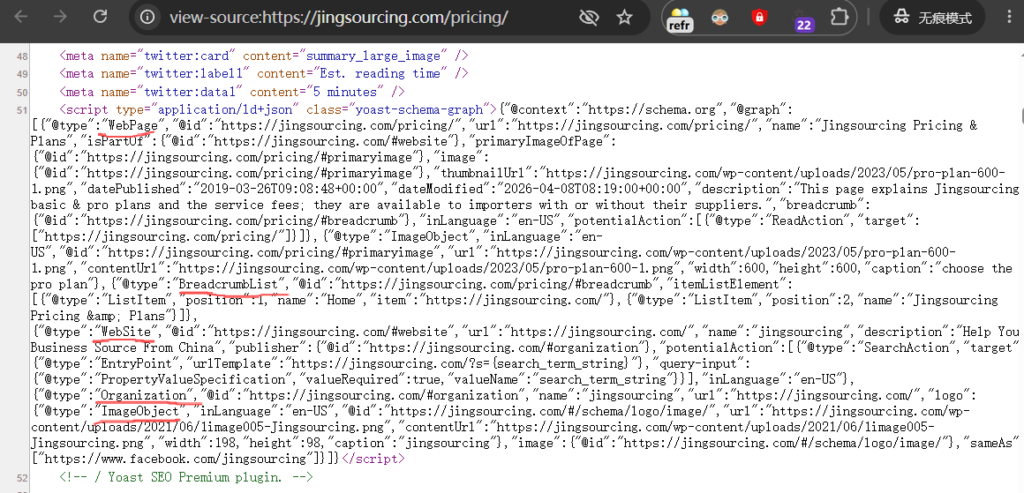The height and width of the screenshot is (493, 1024).
Task: Bookmark this page with the star
Action: [x=625, y=17]
